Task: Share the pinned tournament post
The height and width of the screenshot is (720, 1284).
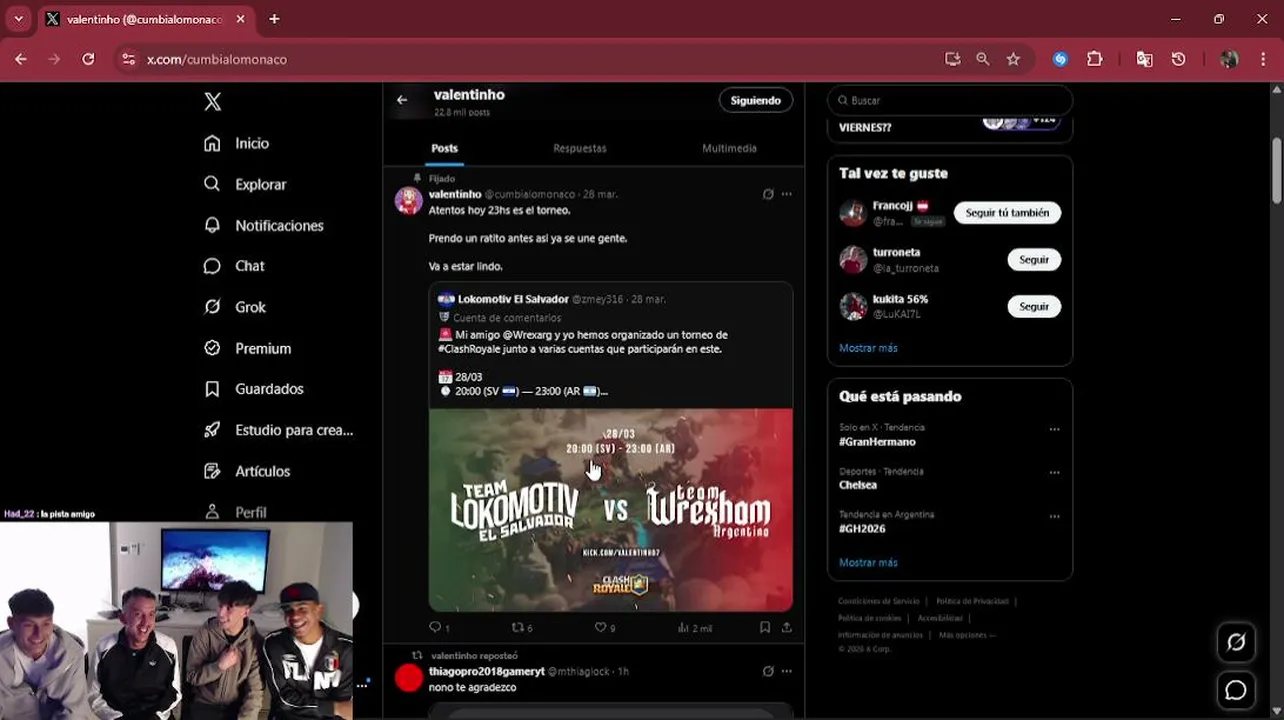Action: click(787, 627)
